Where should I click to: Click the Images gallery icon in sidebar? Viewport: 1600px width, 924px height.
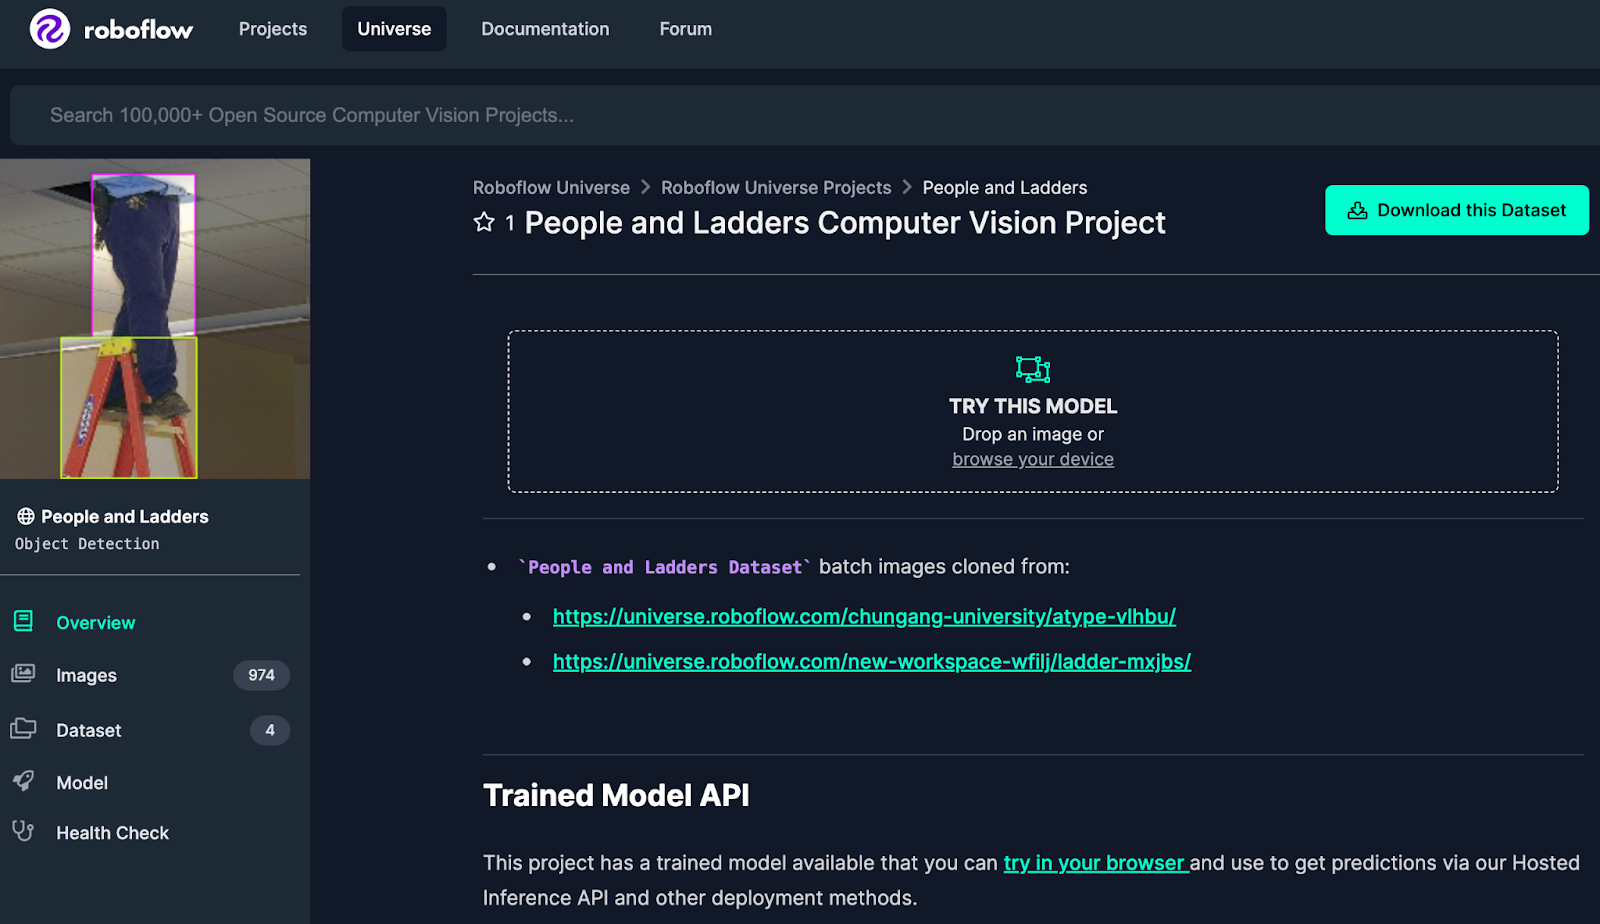(23, 673)
